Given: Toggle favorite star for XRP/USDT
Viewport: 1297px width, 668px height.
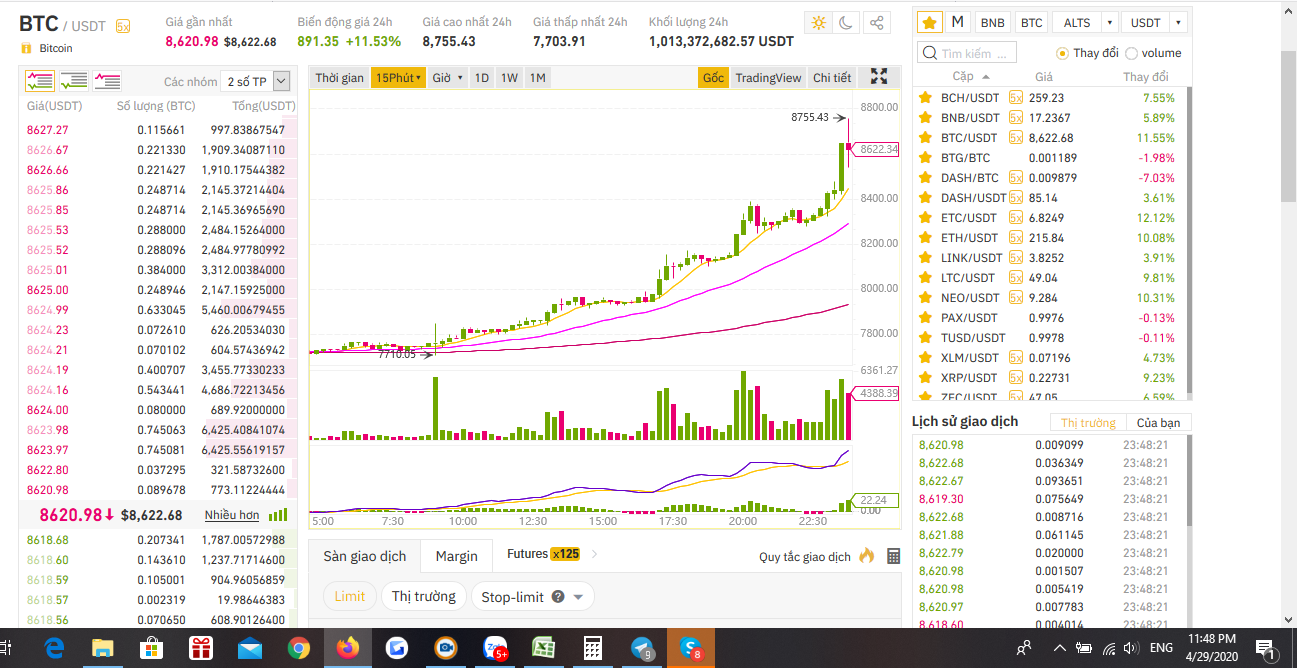Looking at the screenshot, I should click(925, 378).
